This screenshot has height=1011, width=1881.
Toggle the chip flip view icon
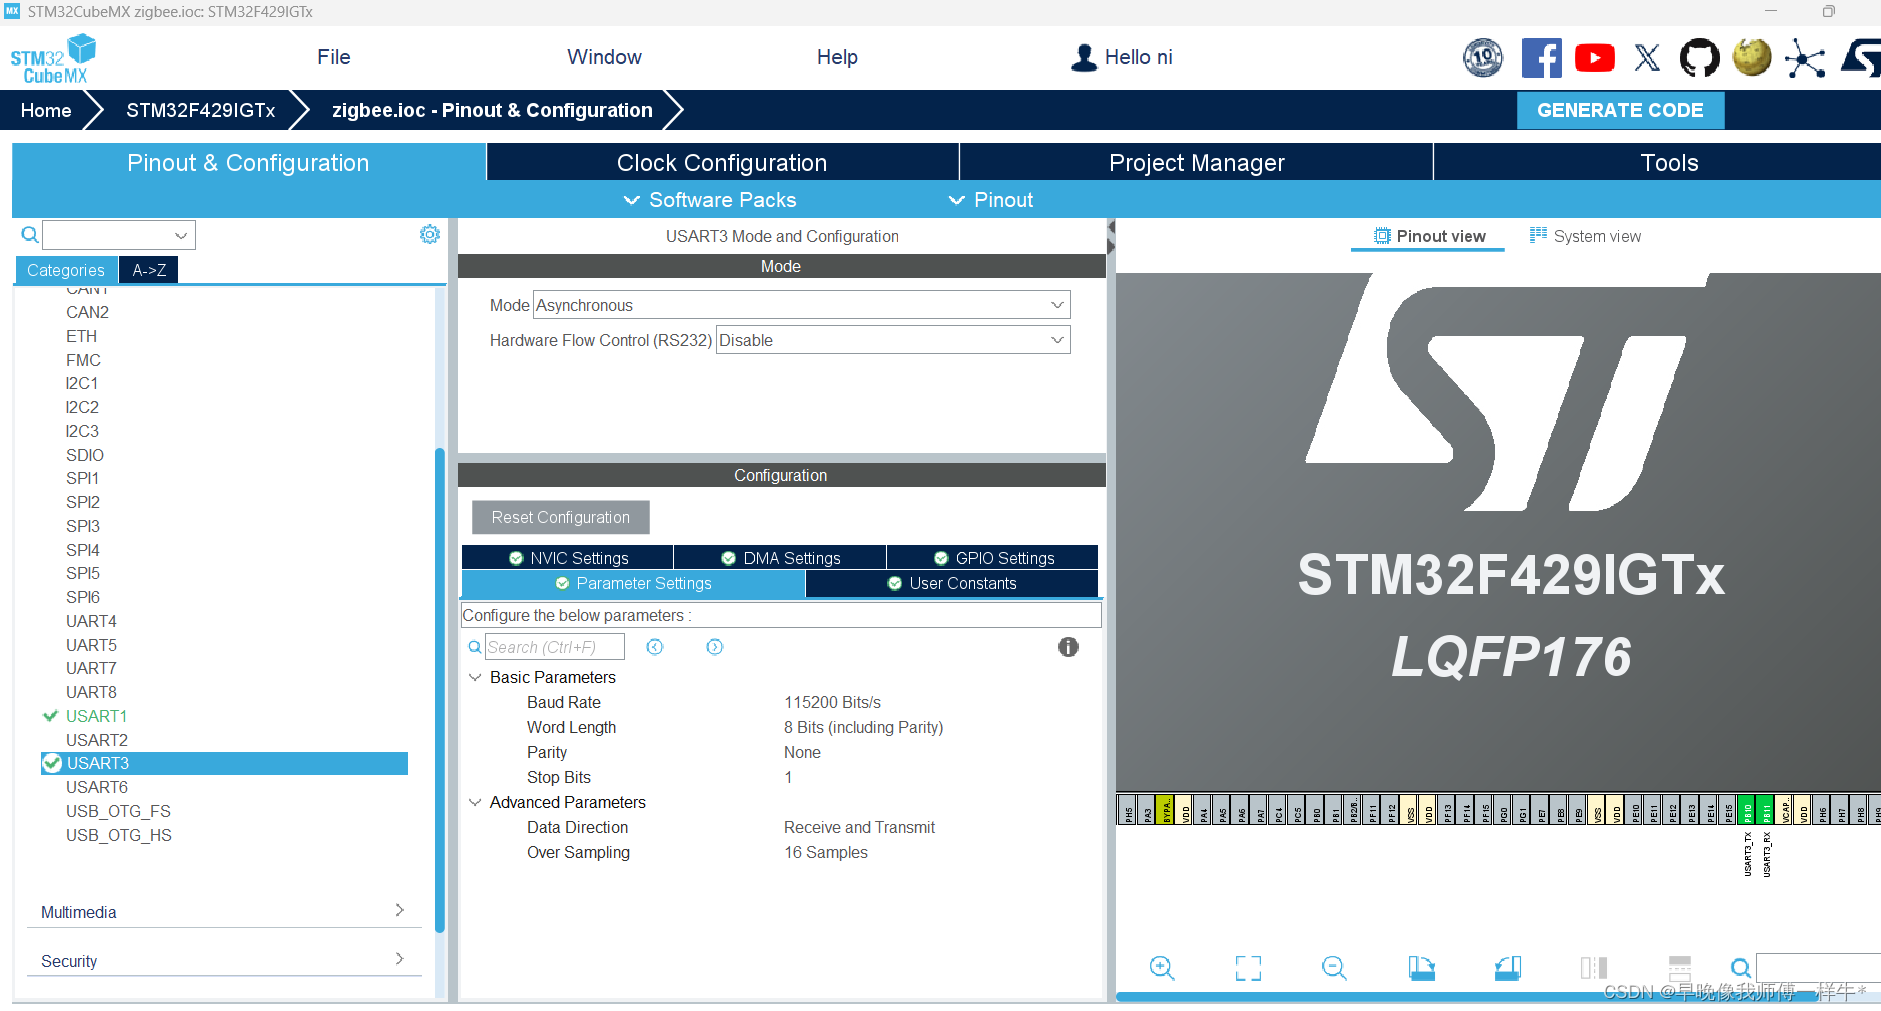[x=1594, y=968]
